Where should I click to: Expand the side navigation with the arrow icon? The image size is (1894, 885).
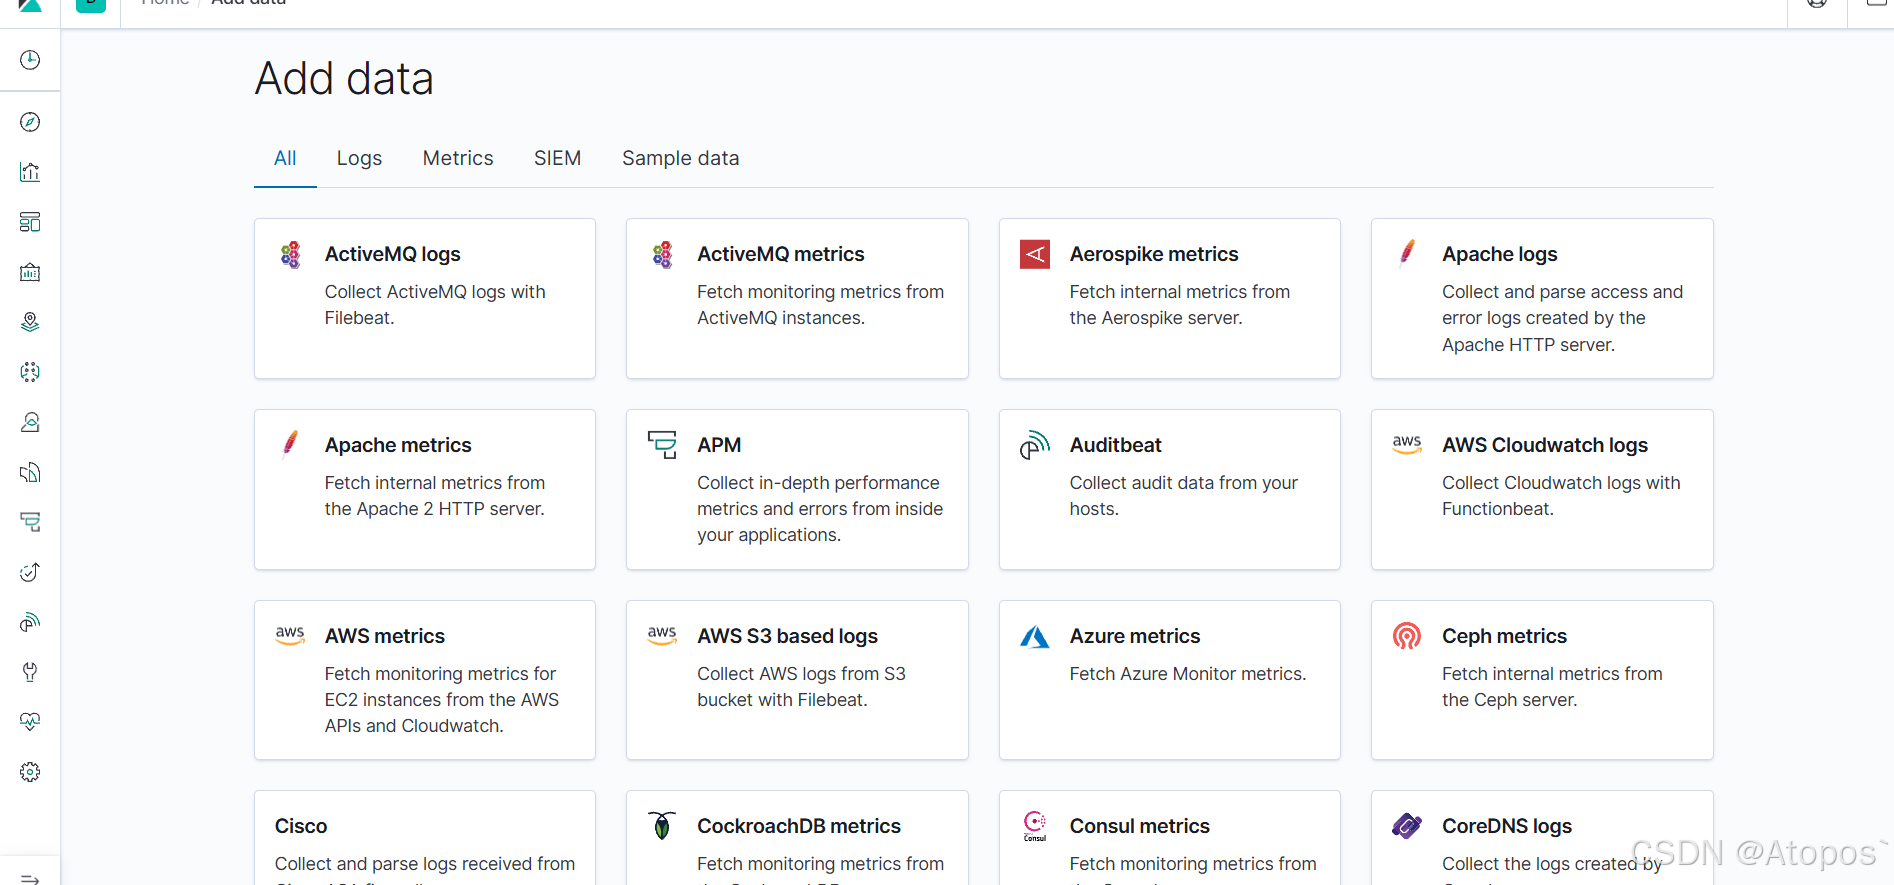pos(30,878)
